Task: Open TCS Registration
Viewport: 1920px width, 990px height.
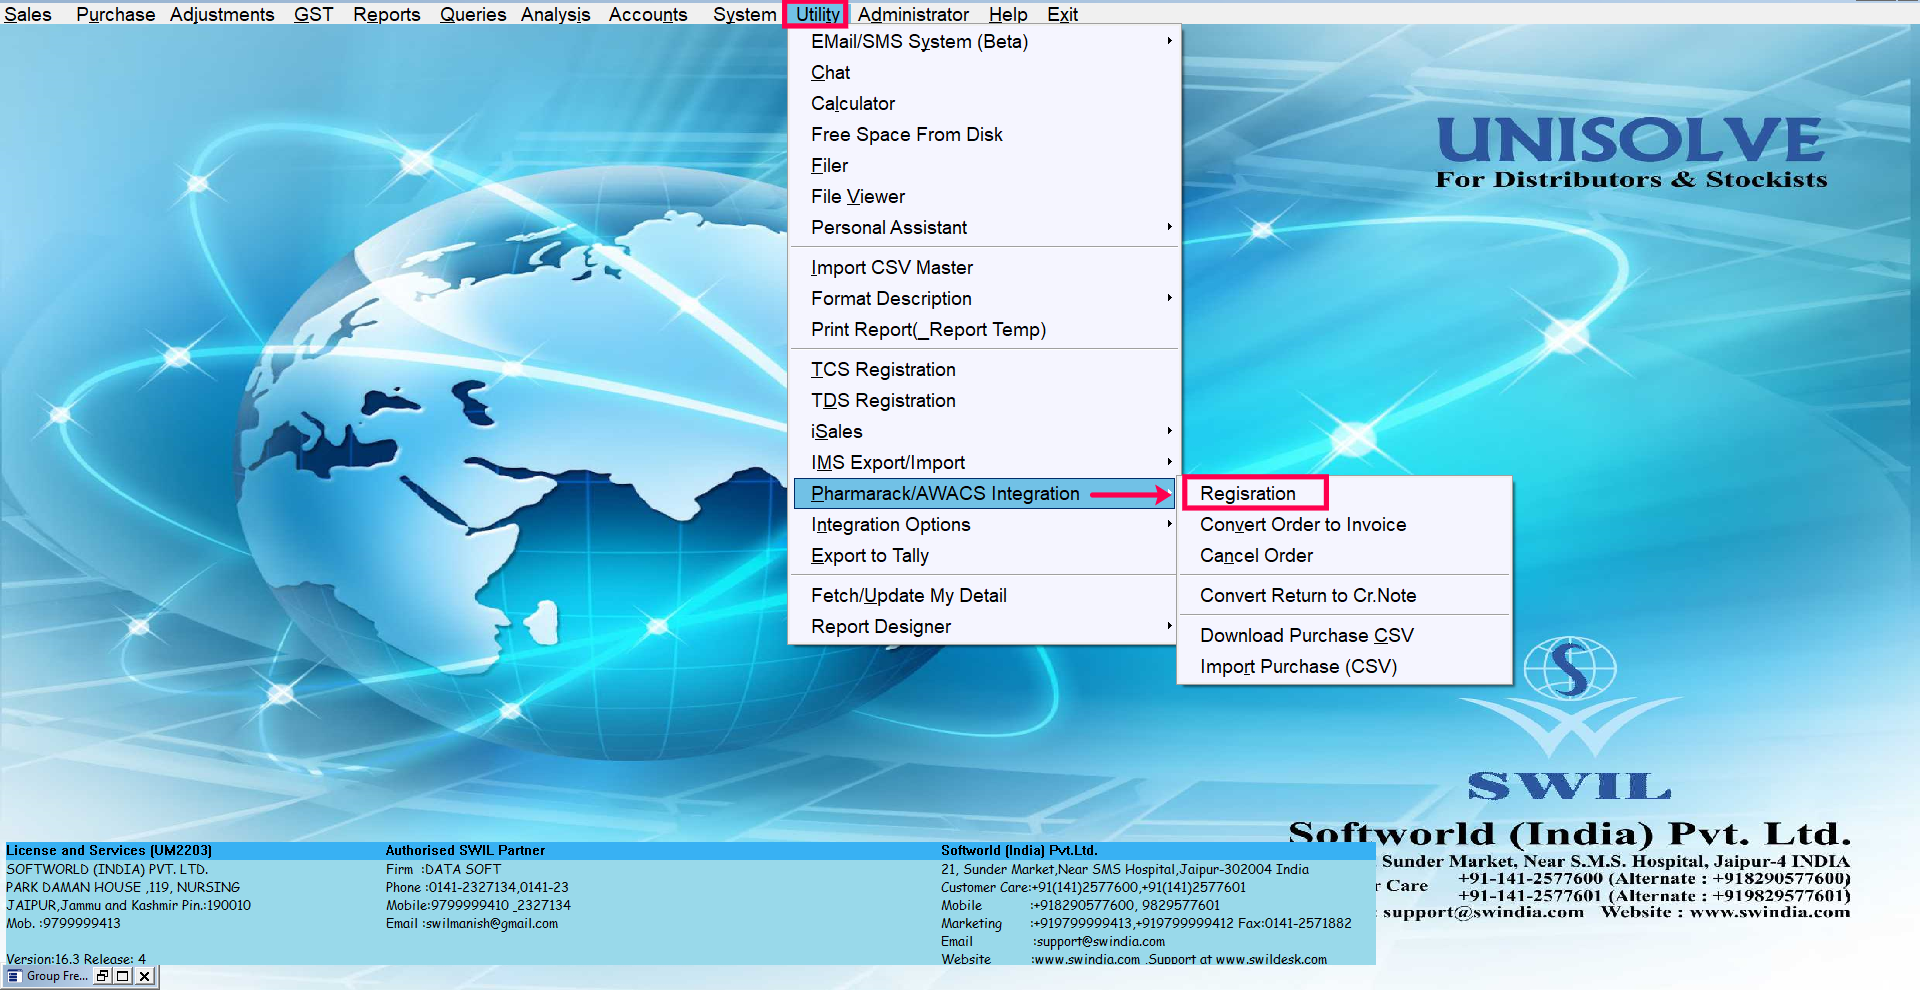Action: tap(984, 369)
